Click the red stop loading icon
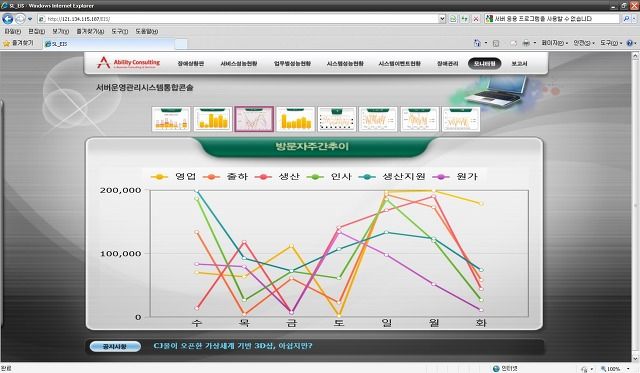This screenshot has height=373, width=640. 476,19
